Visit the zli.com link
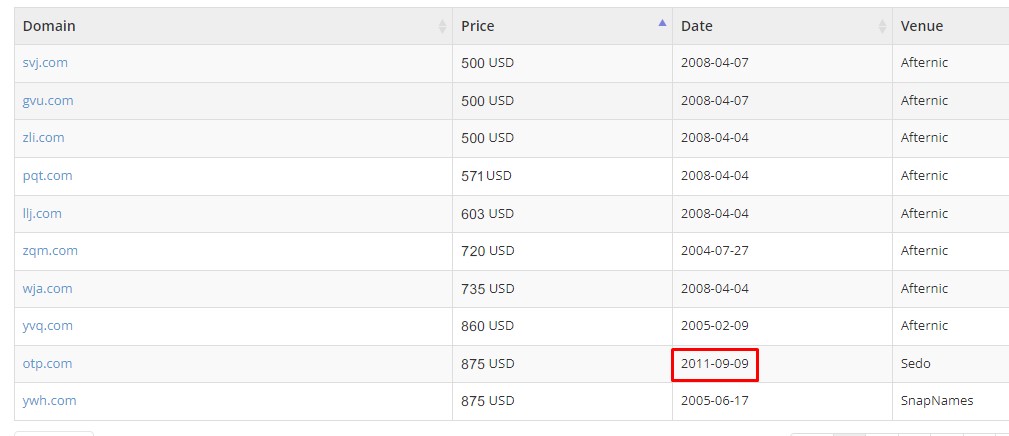This screenshot has height=436, width=1009. (43, 138)
